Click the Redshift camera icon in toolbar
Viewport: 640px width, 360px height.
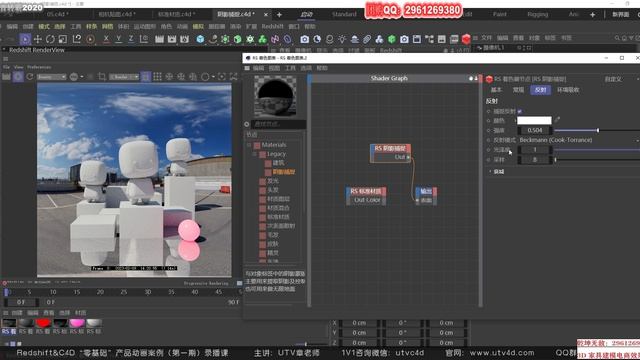[304, 39]
